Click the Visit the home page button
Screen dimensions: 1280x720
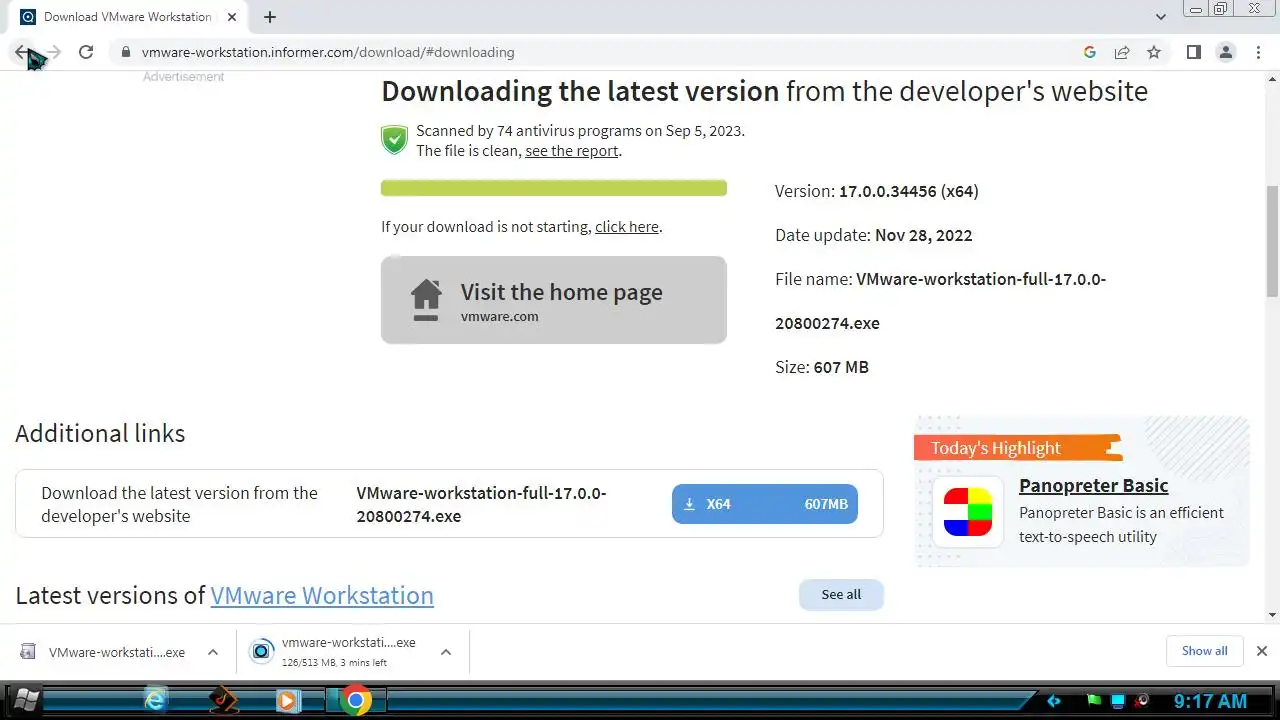(x=554, y=300)
